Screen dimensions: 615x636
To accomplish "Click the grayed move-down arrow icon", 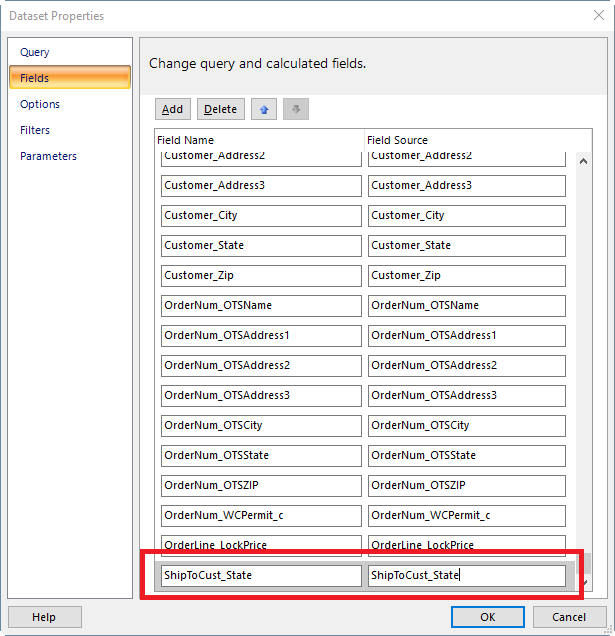I will [x=296, y=109].
